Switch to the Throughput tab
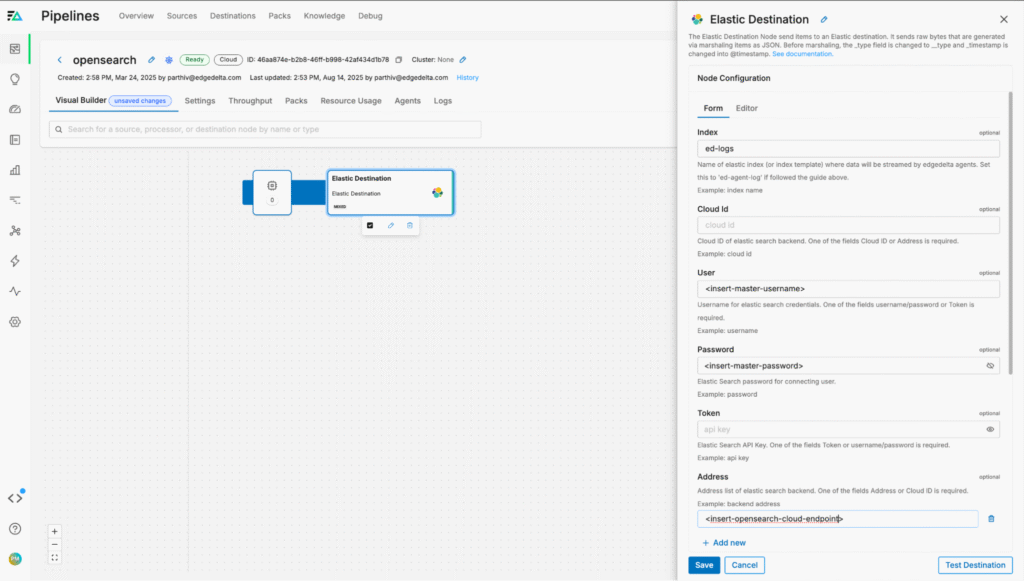 click(x=250, y=101)
